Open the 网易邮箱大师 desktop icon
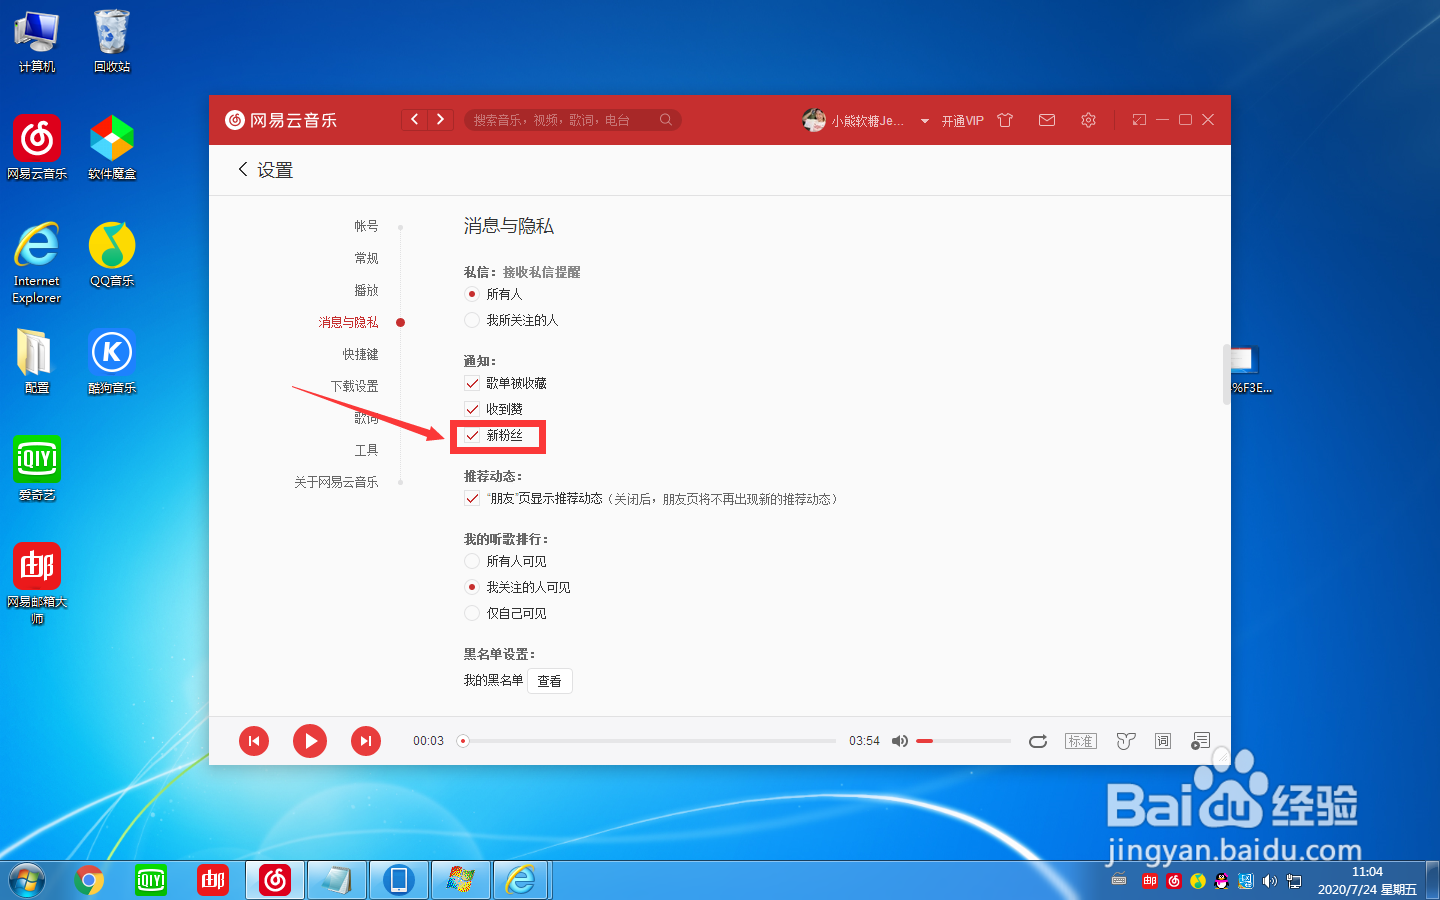This screenshot has width=1440, height=900. pos(37,584)
